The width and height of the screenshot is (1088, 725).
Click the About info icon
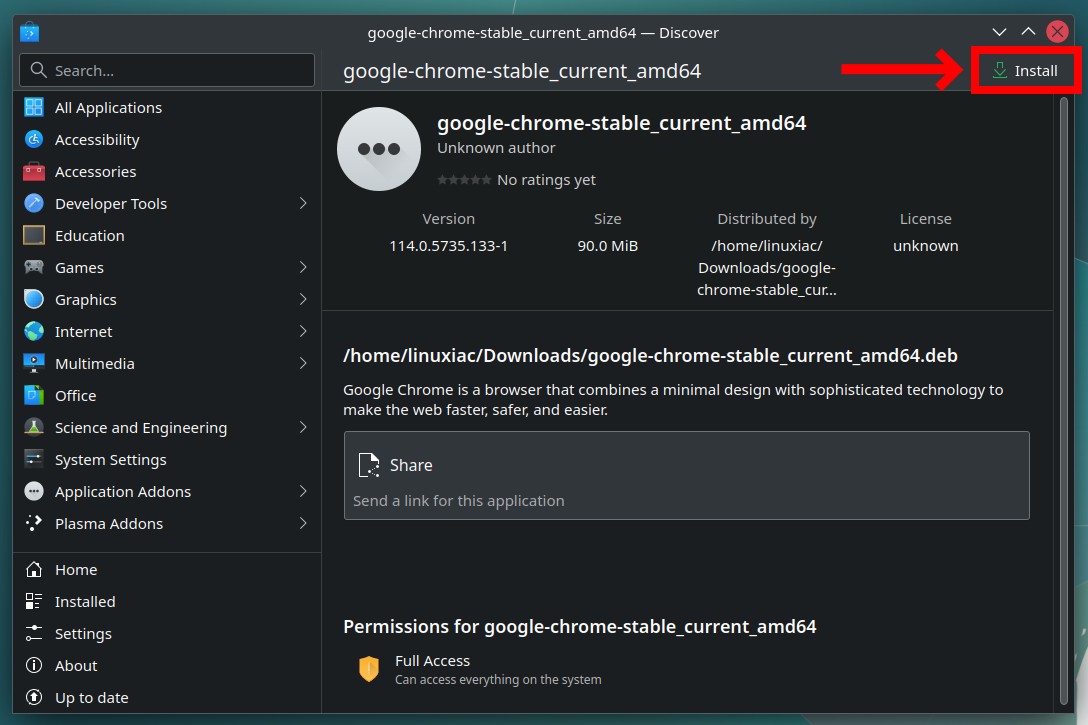click(x=33, y=665)
